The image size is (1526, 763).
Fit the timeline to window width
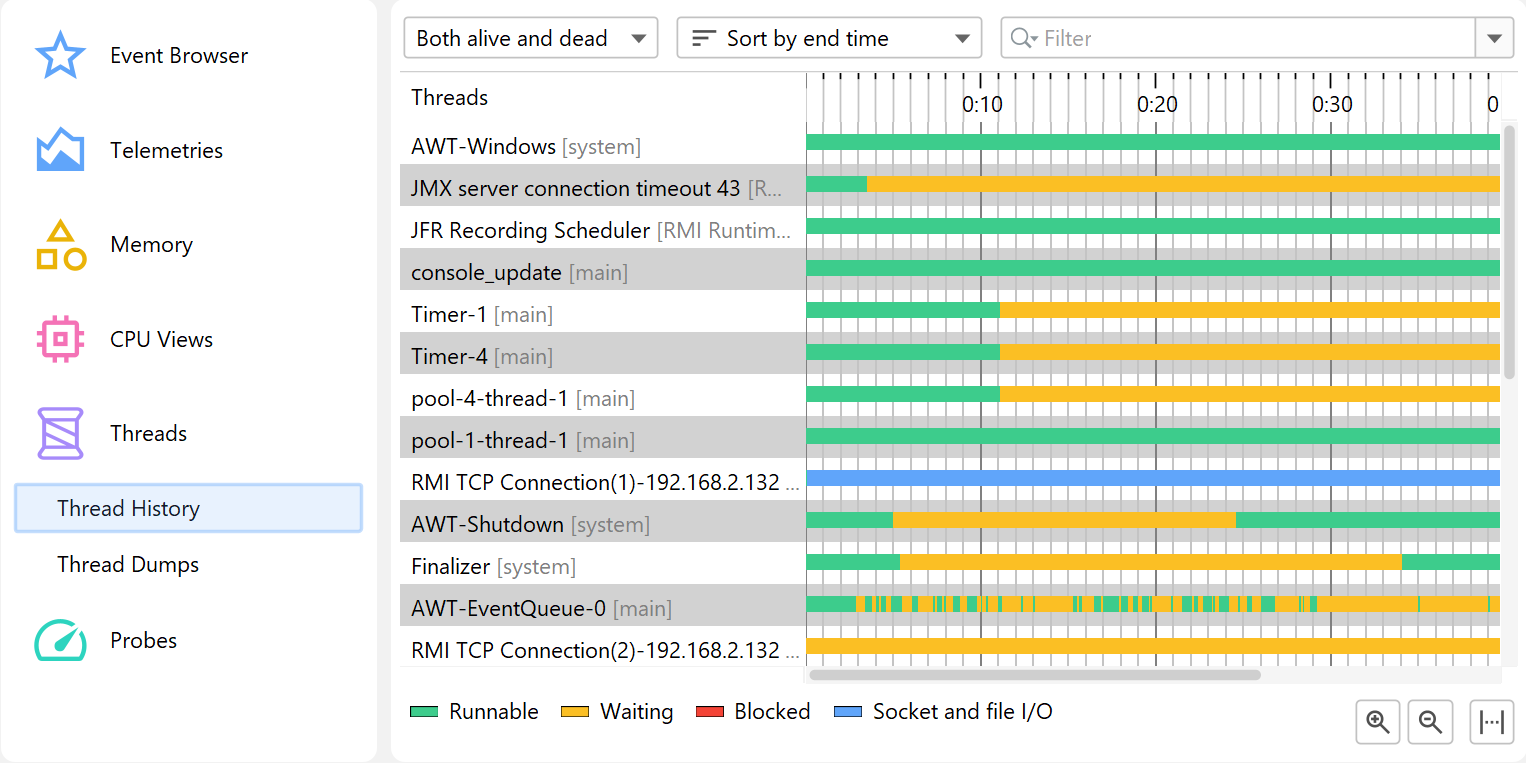tap(1491, 722)
